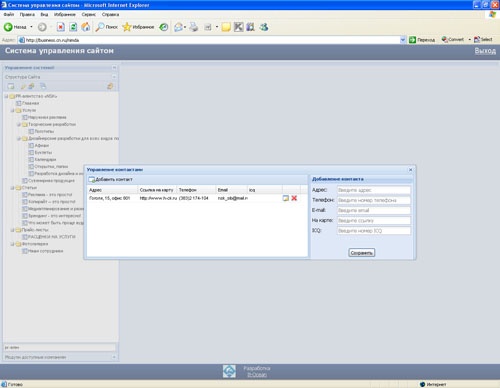Collapse the Структура Сайта panel
Screen dimensions: 500x388
[x=114, y=77]
